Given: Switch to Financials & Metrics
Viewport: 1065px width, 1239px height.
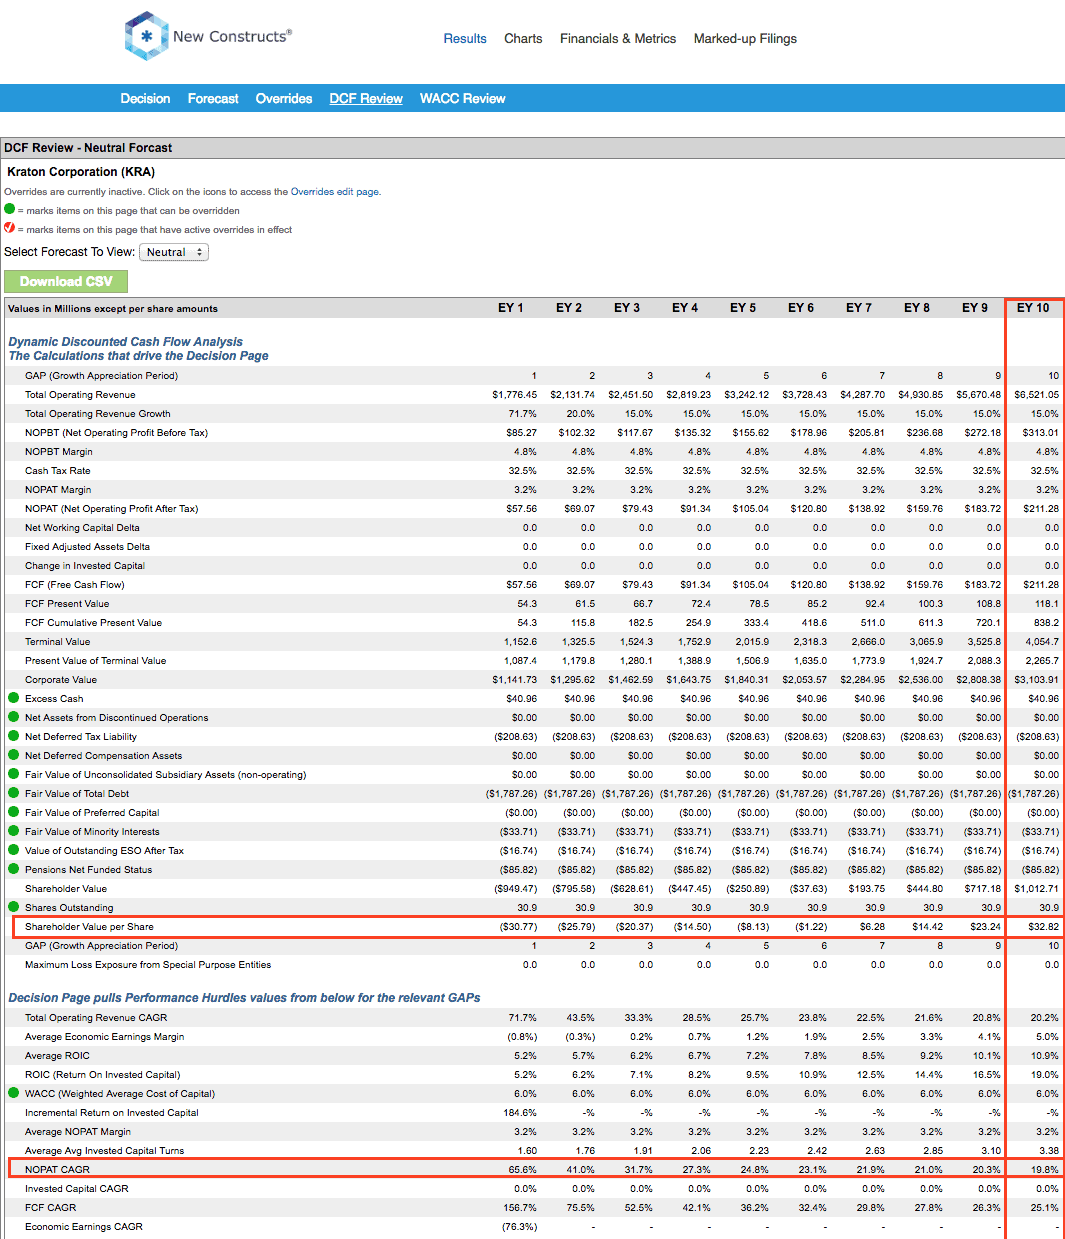Looking at the screenshot, I should 618,39.
